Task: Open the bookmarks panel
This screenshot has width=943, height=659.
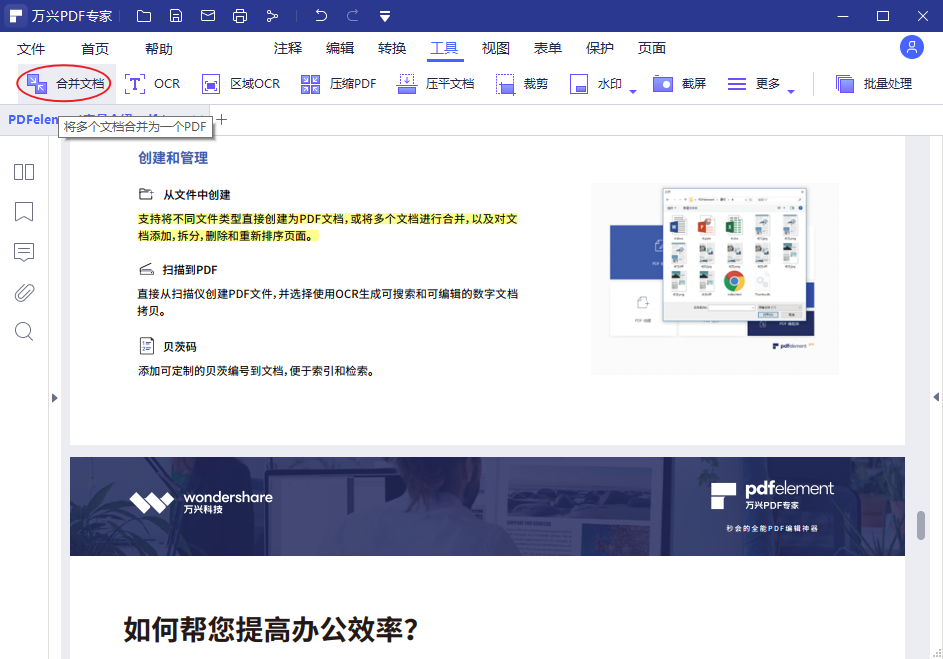Action: click(23, 212)
